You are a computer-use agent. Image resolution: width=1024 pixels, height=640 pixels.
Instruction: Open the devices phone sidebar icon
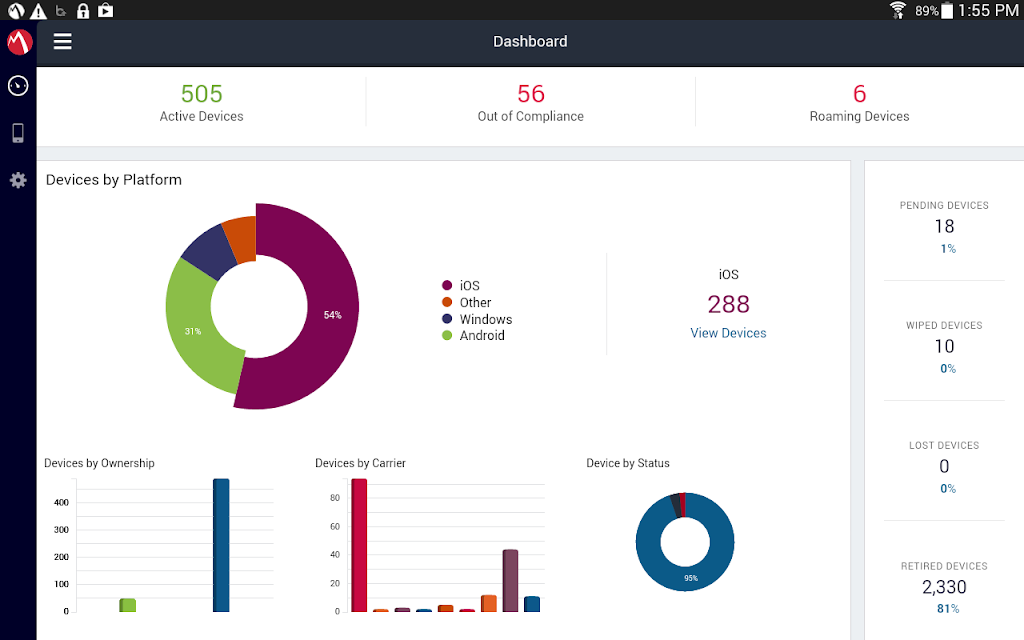click(x=18, y=133)
